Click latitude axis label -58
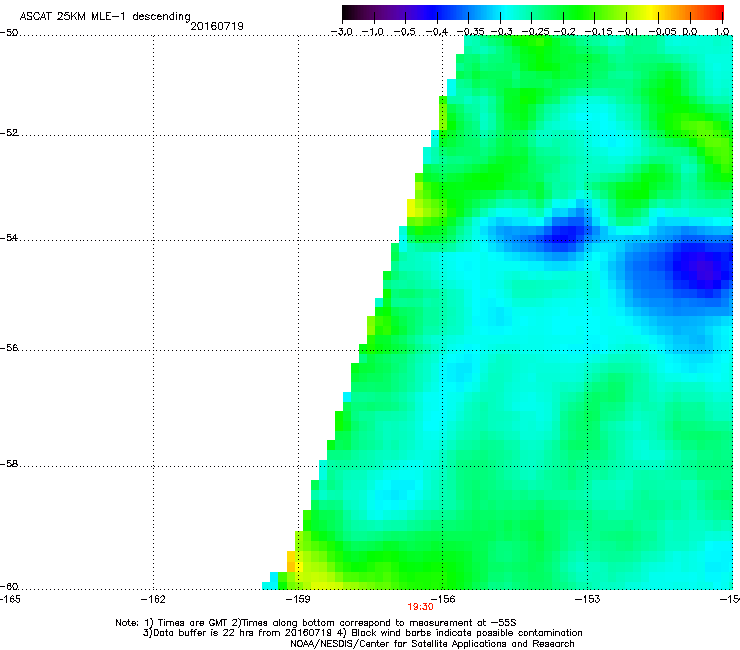740x650 pixels. (9, 464)
